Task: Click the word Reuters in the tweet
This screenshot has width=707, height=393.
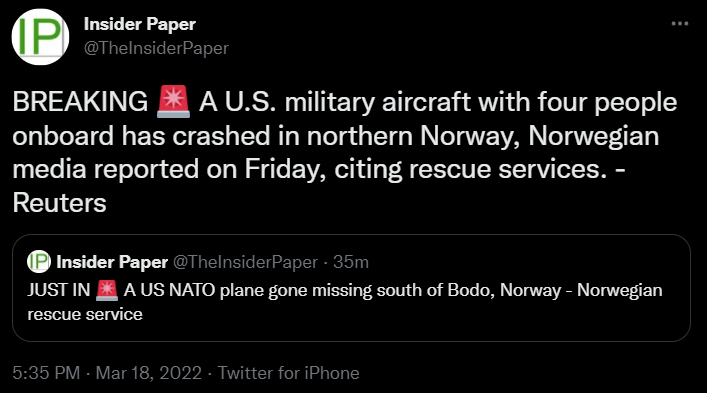Action: (60, 203)
